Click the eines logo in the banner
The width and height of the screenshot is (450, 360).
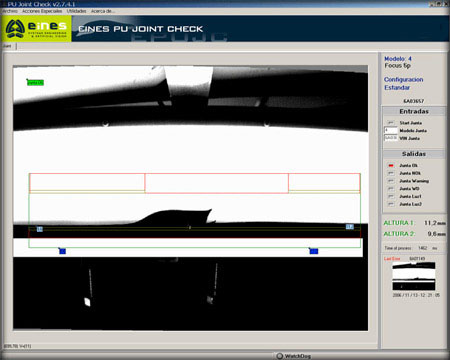[36, 29]
